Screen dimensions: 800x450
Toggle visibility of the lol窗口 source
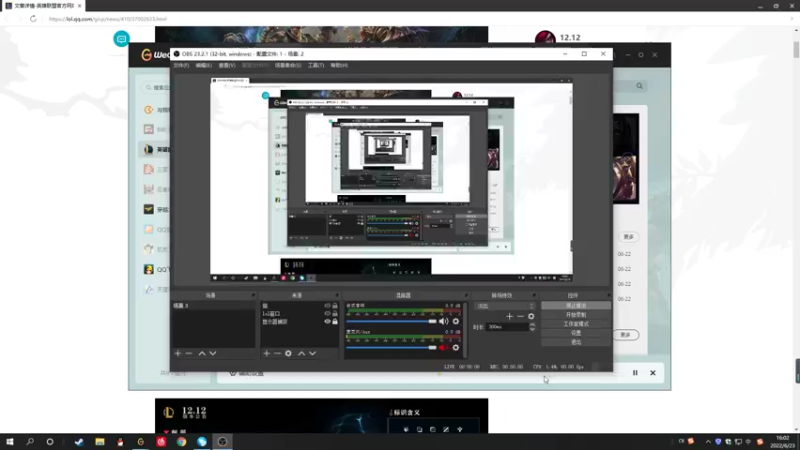click(x=327, y=314)
